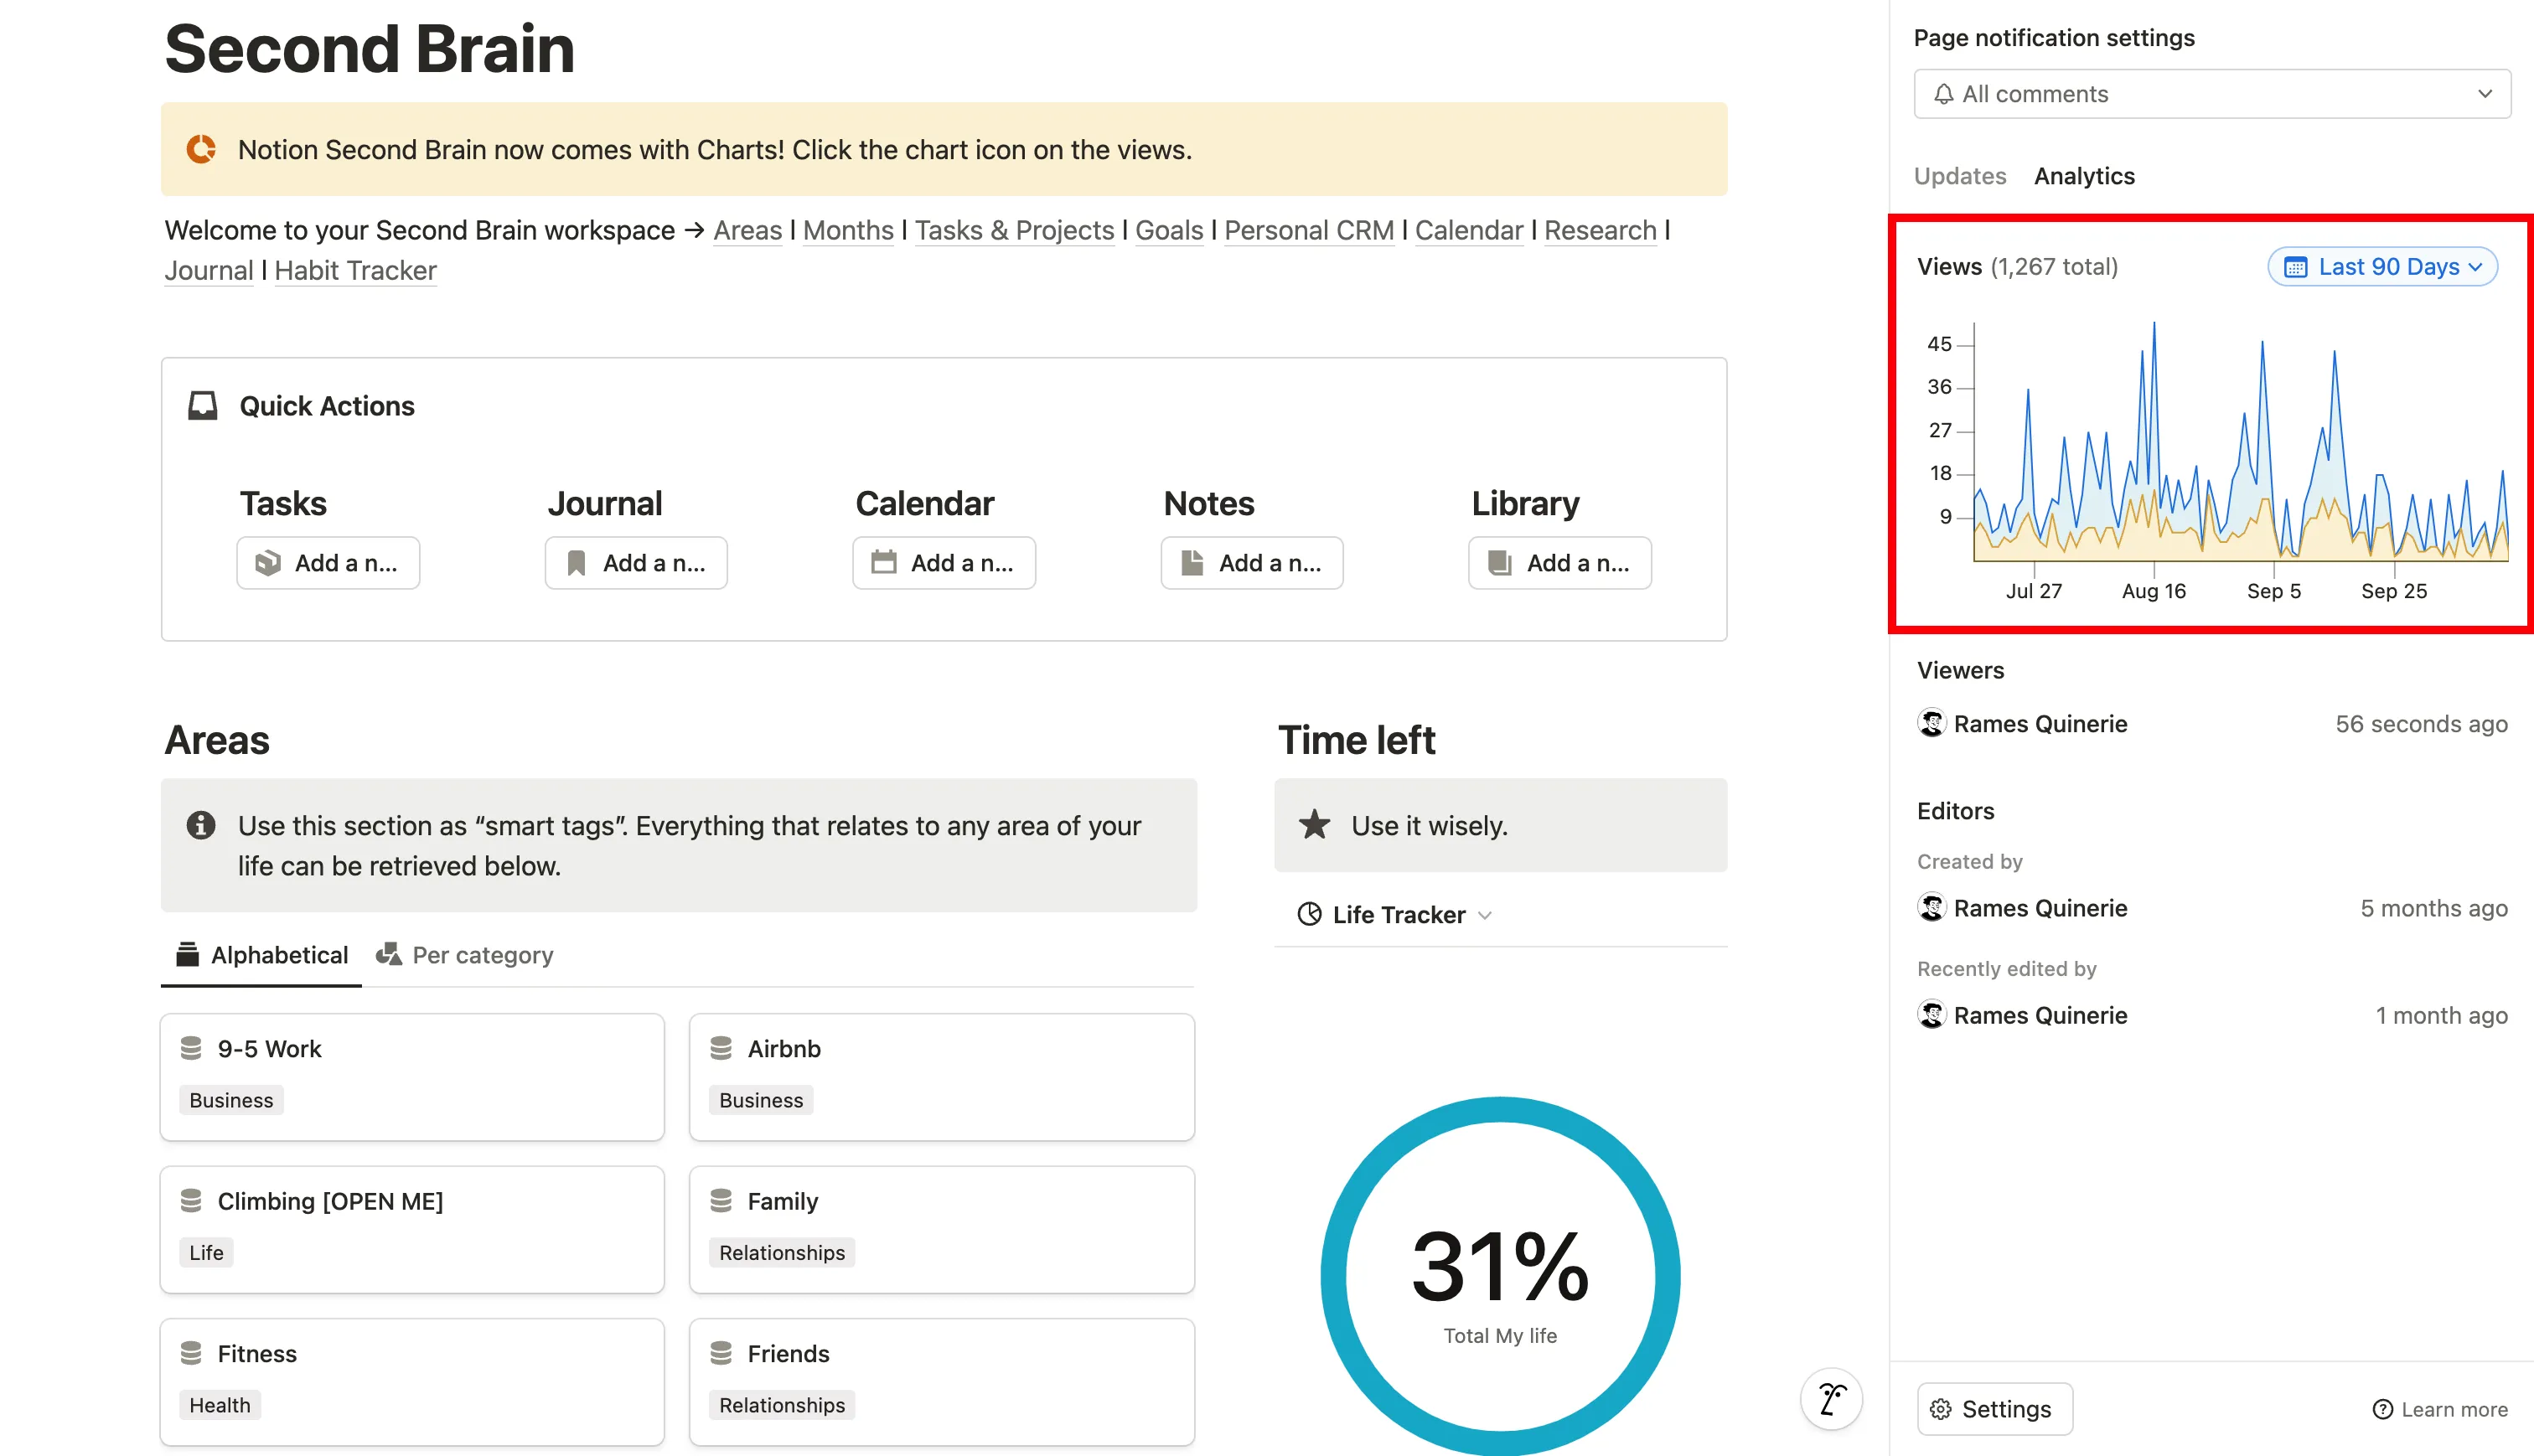Click the database icon on Fitness card

191,1353
